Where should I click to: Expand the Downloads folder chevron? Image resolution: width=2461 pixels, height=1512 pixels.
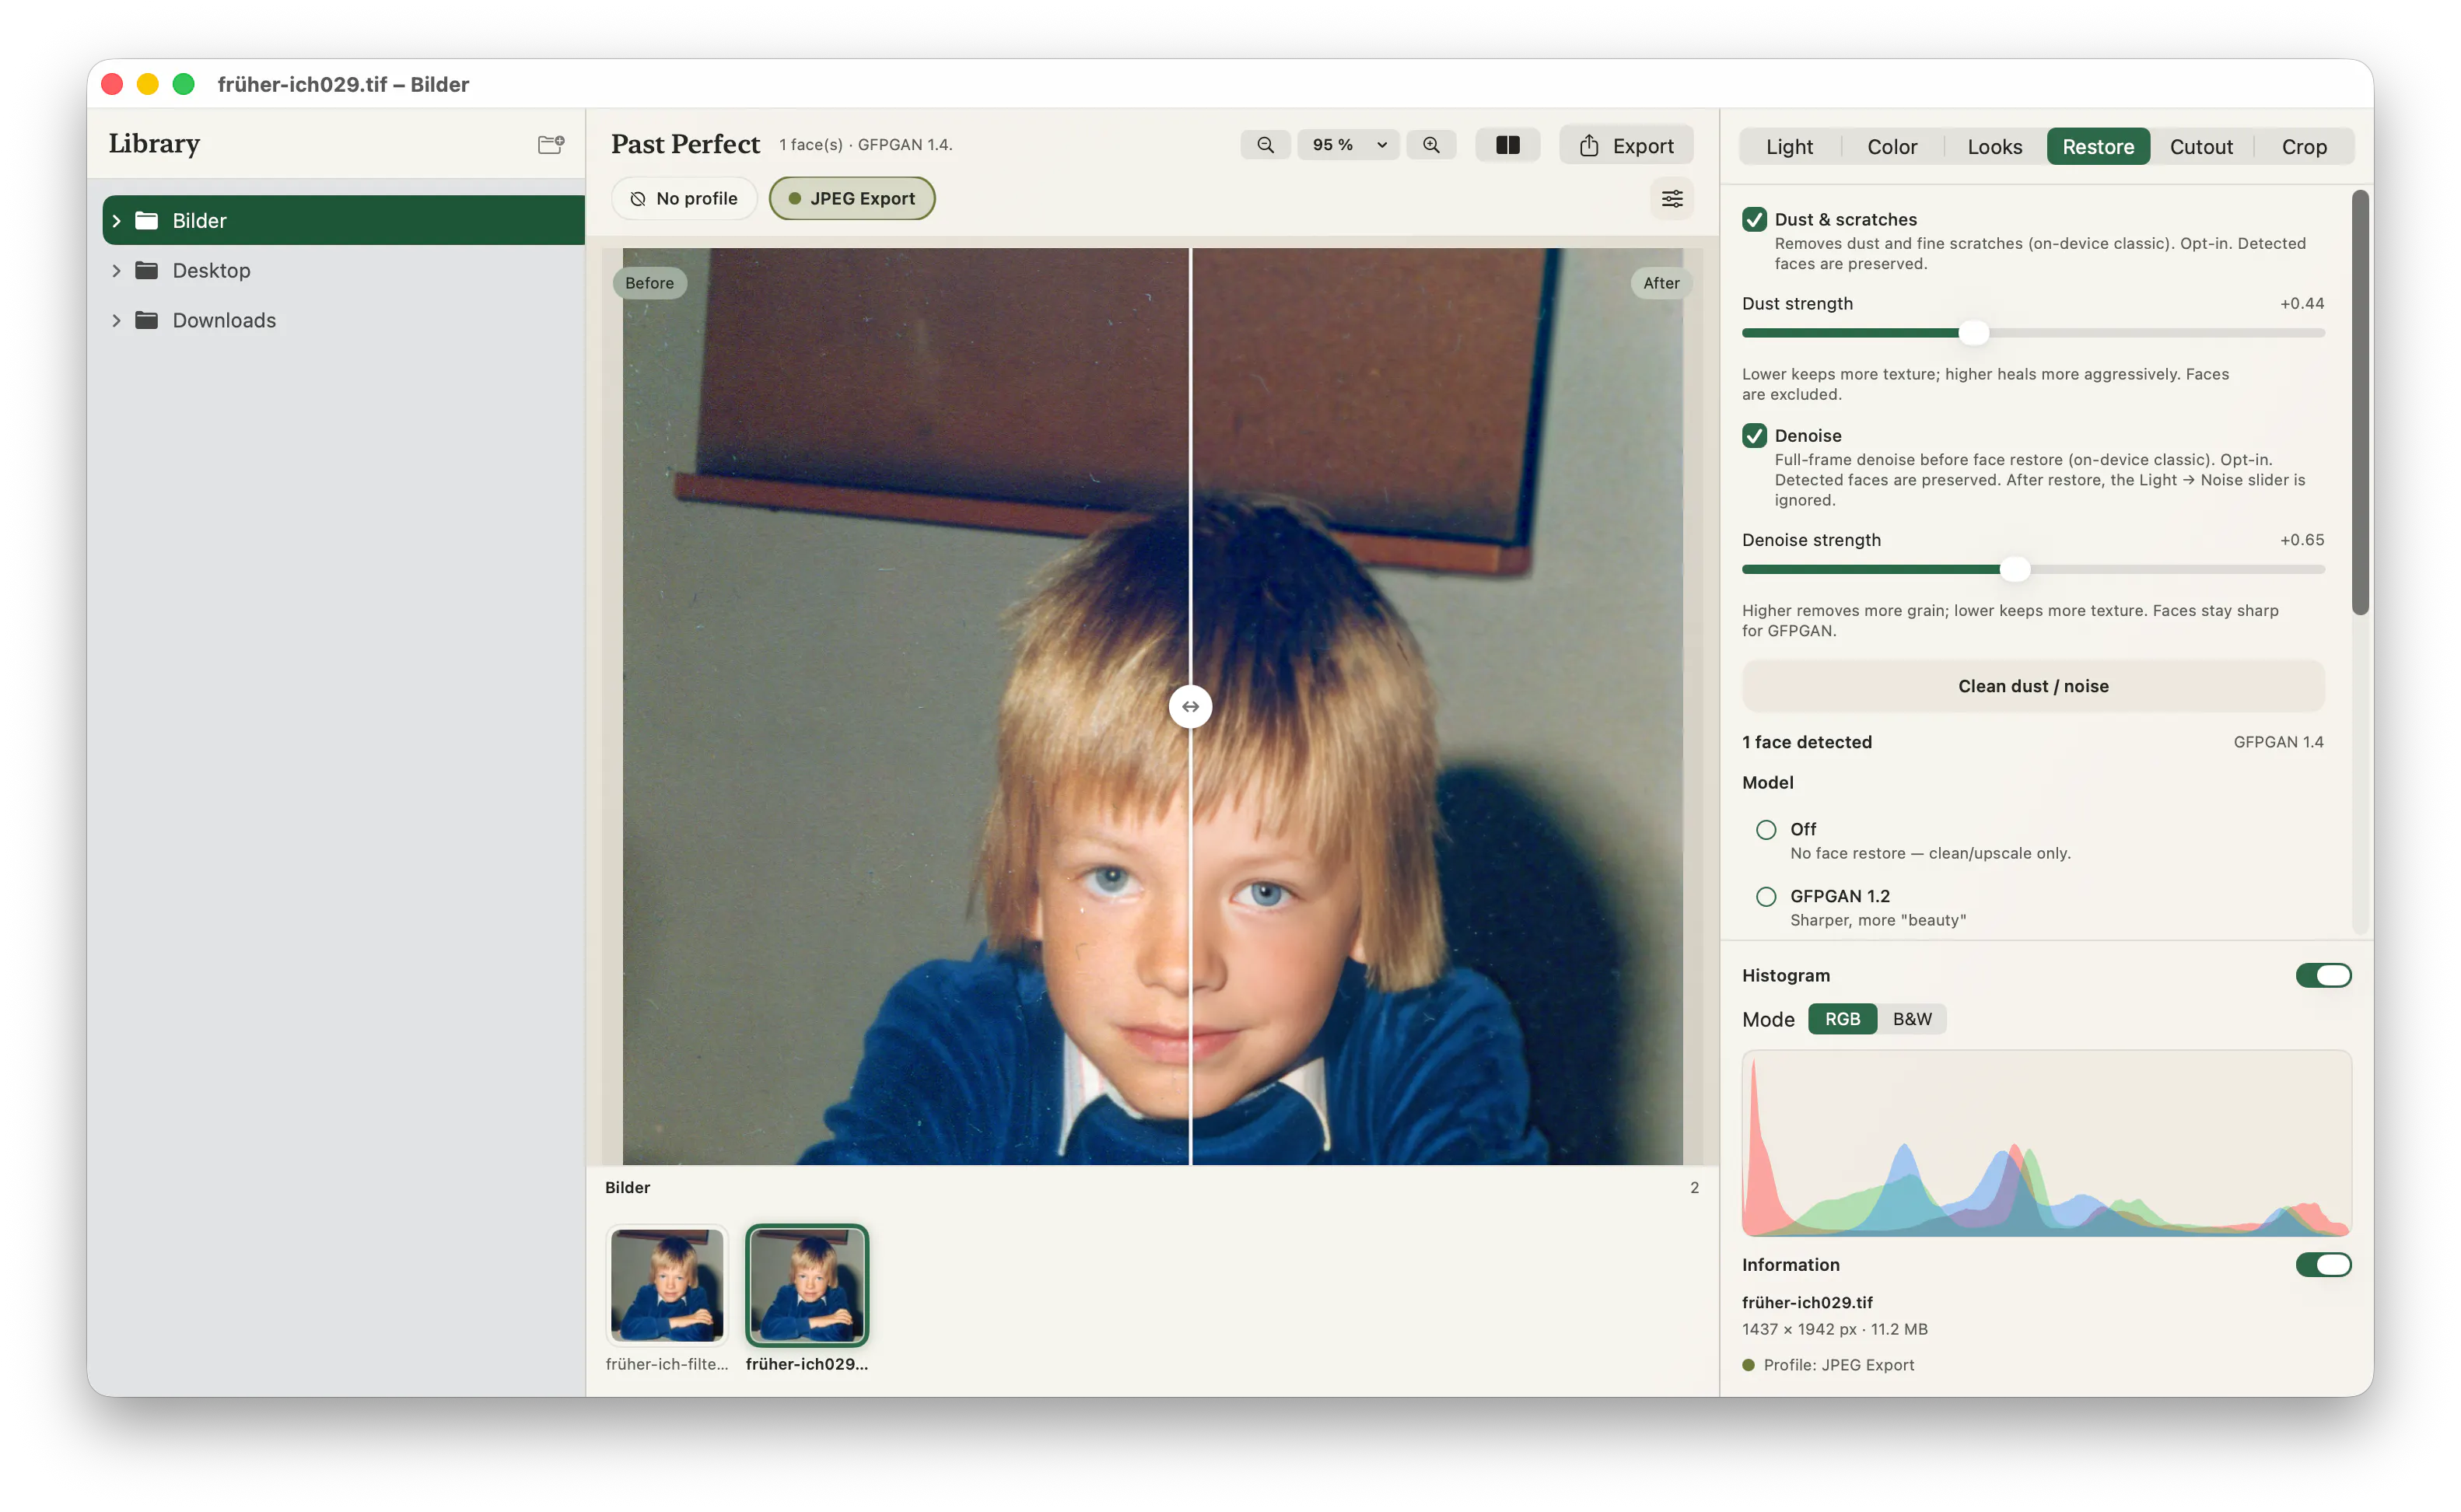116,320
